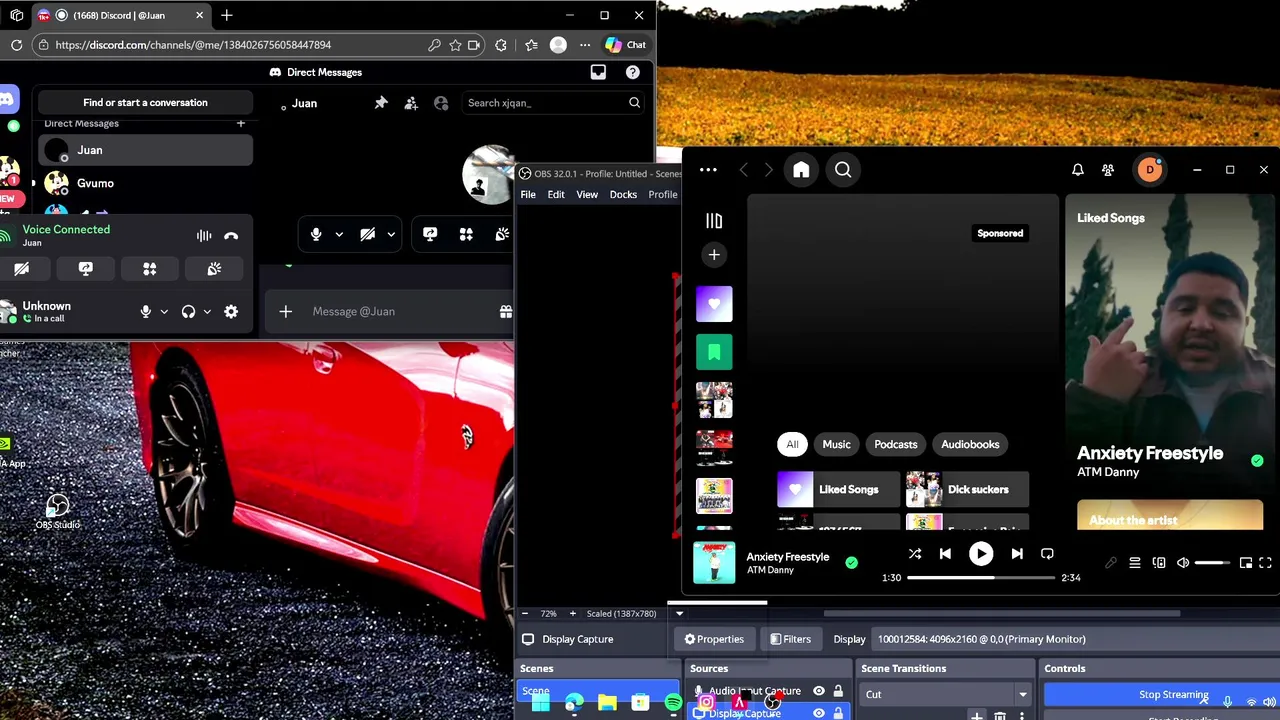This screenshot has width=1280, height=720.
Task: Expand Your Library in Spotify sidebar
Action: (x=714, y=221)
